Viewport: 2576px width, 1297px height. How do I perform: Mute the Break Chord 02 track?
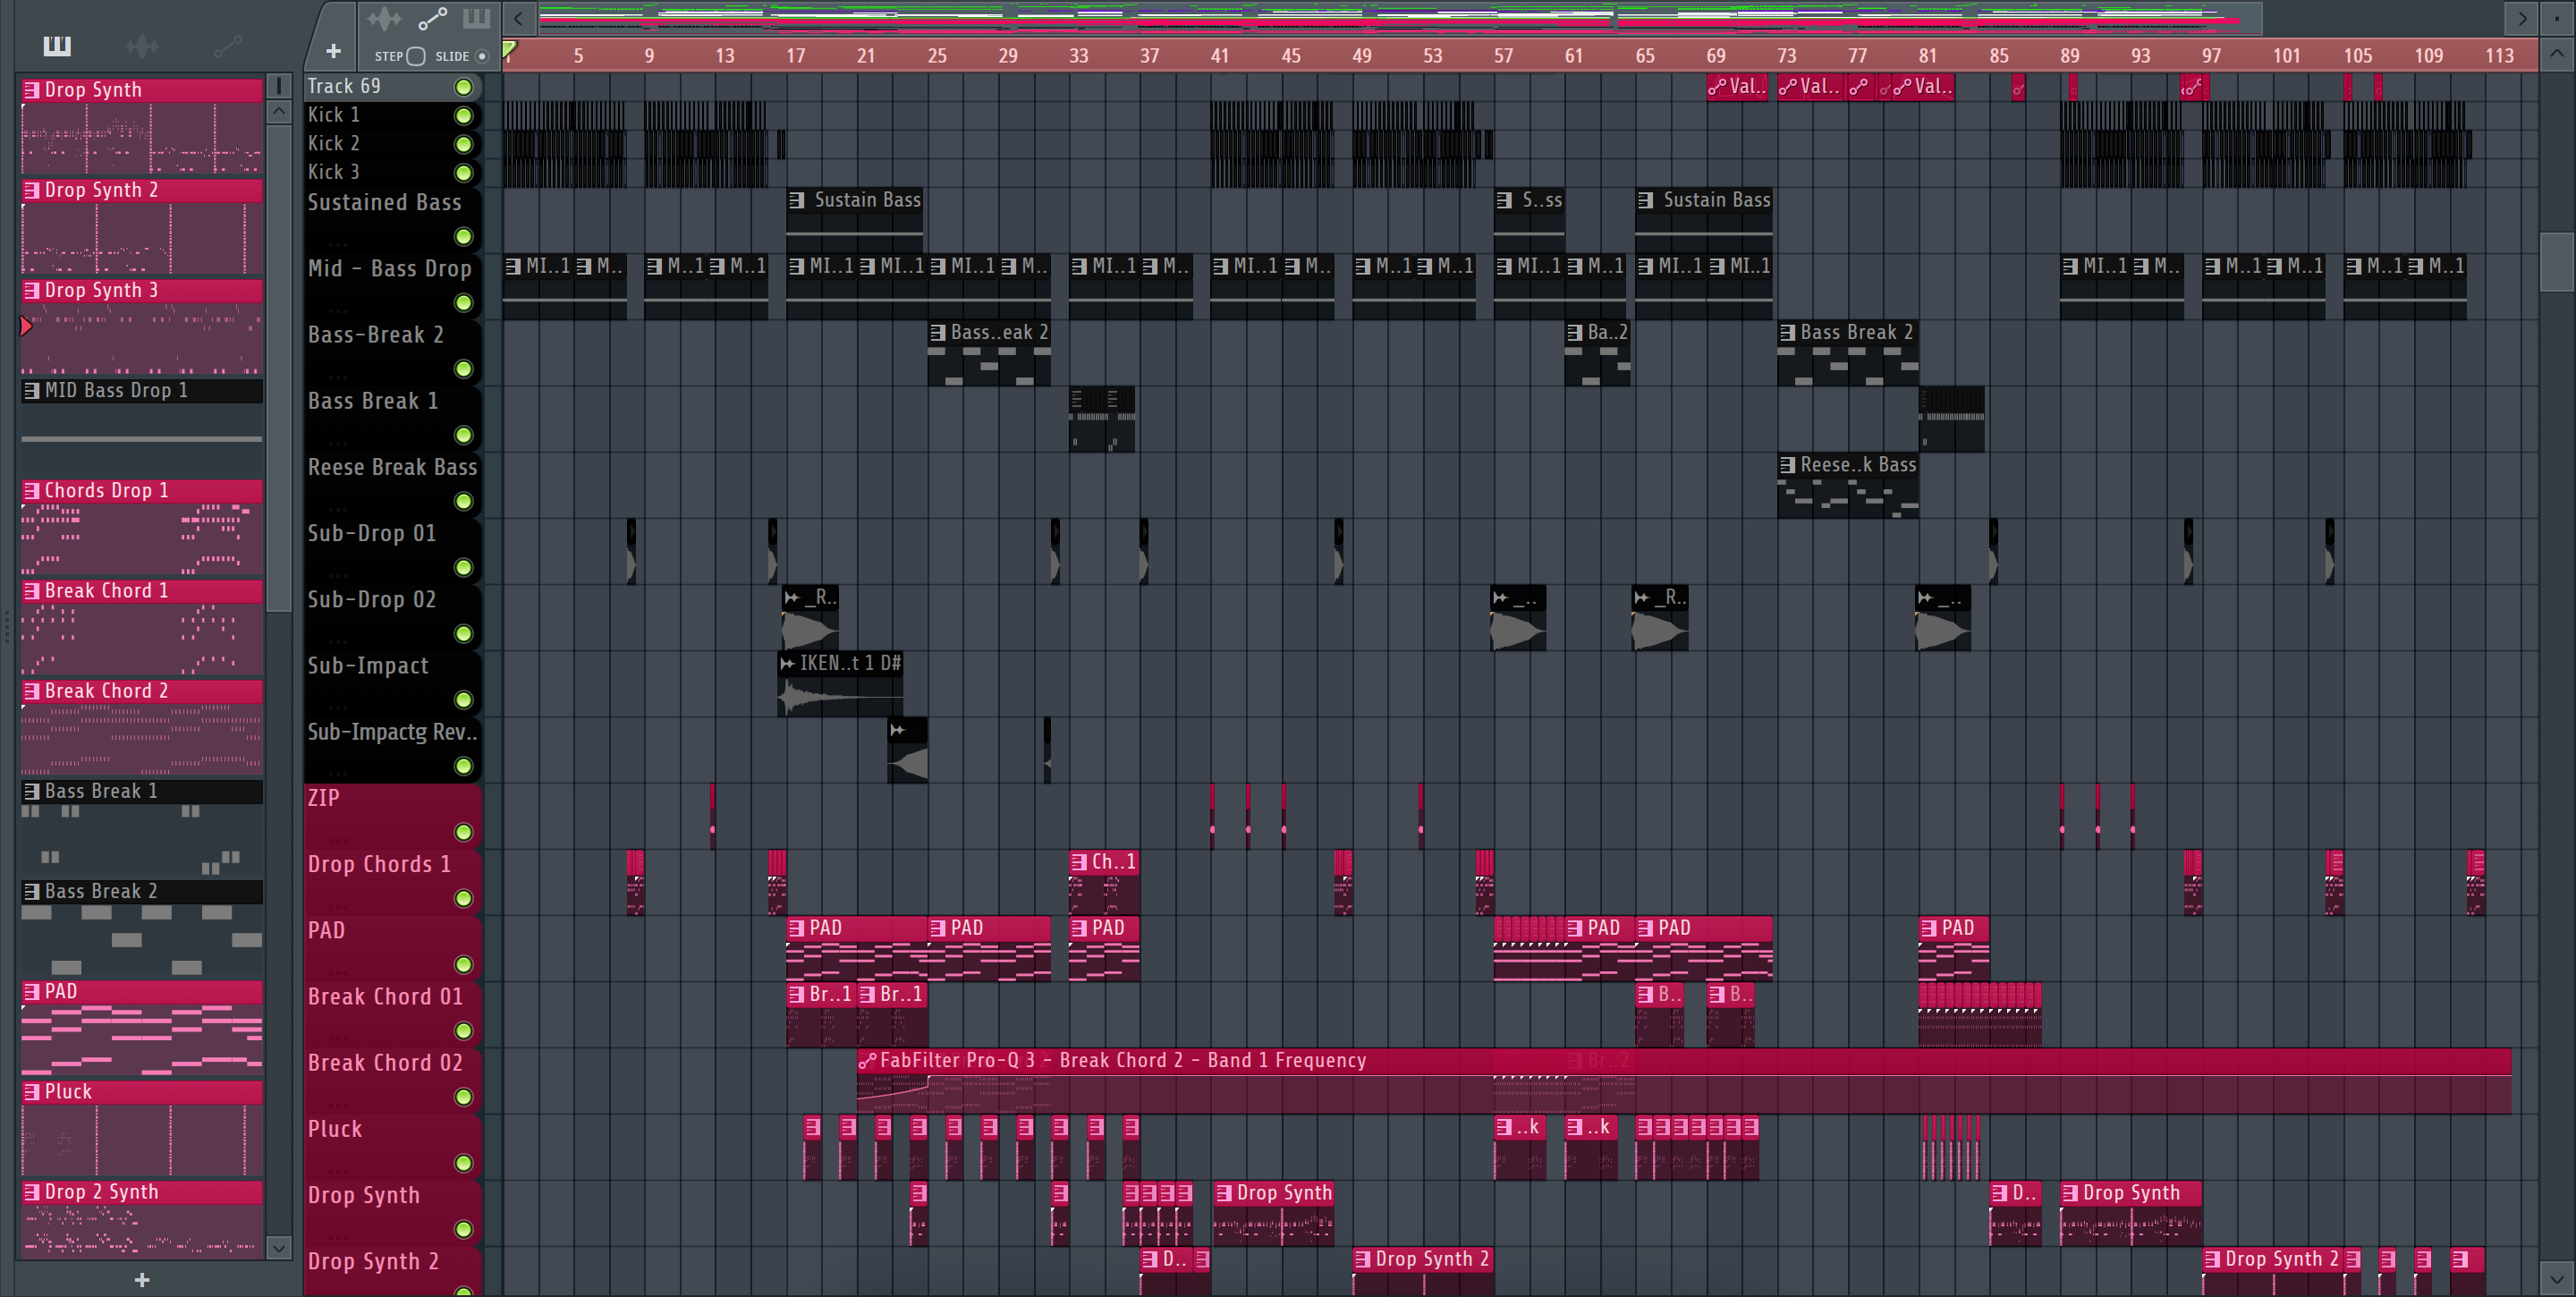click(x=464, y=1097)
